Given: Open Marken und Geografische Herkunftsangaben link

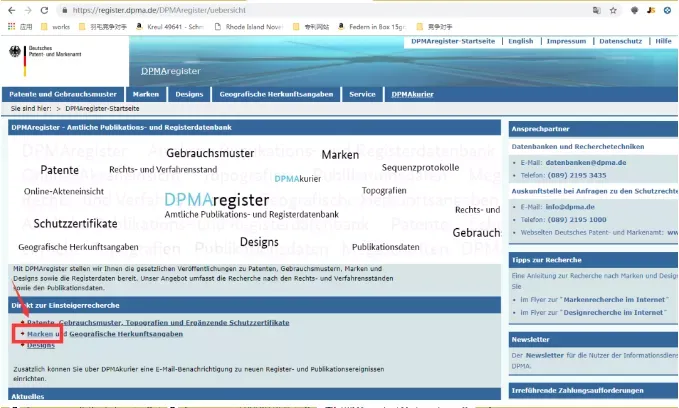Looking at the screenshot, I should (105, 334).
